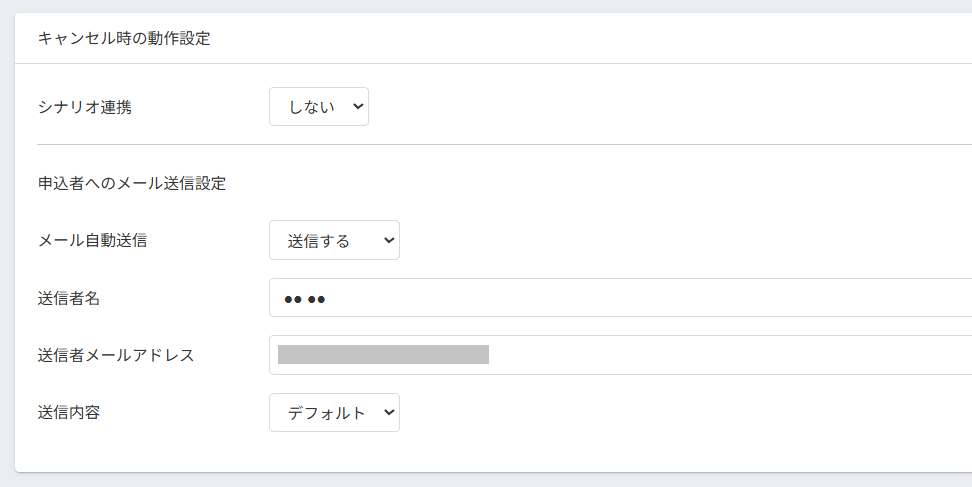Select the 送信する value text
This screenshot has width=972, height=487.
pyautogui.click(x=318, y=241)
